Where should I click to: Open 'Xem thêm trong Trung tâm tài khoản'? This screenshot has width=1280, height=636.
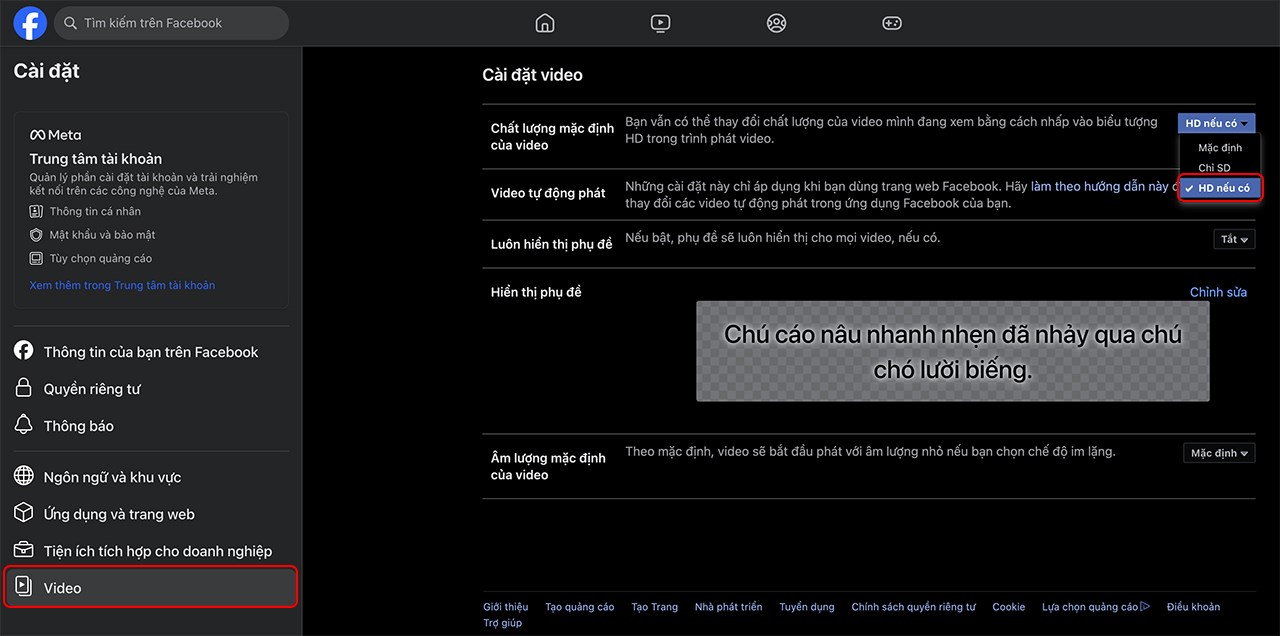coord(122,285)
